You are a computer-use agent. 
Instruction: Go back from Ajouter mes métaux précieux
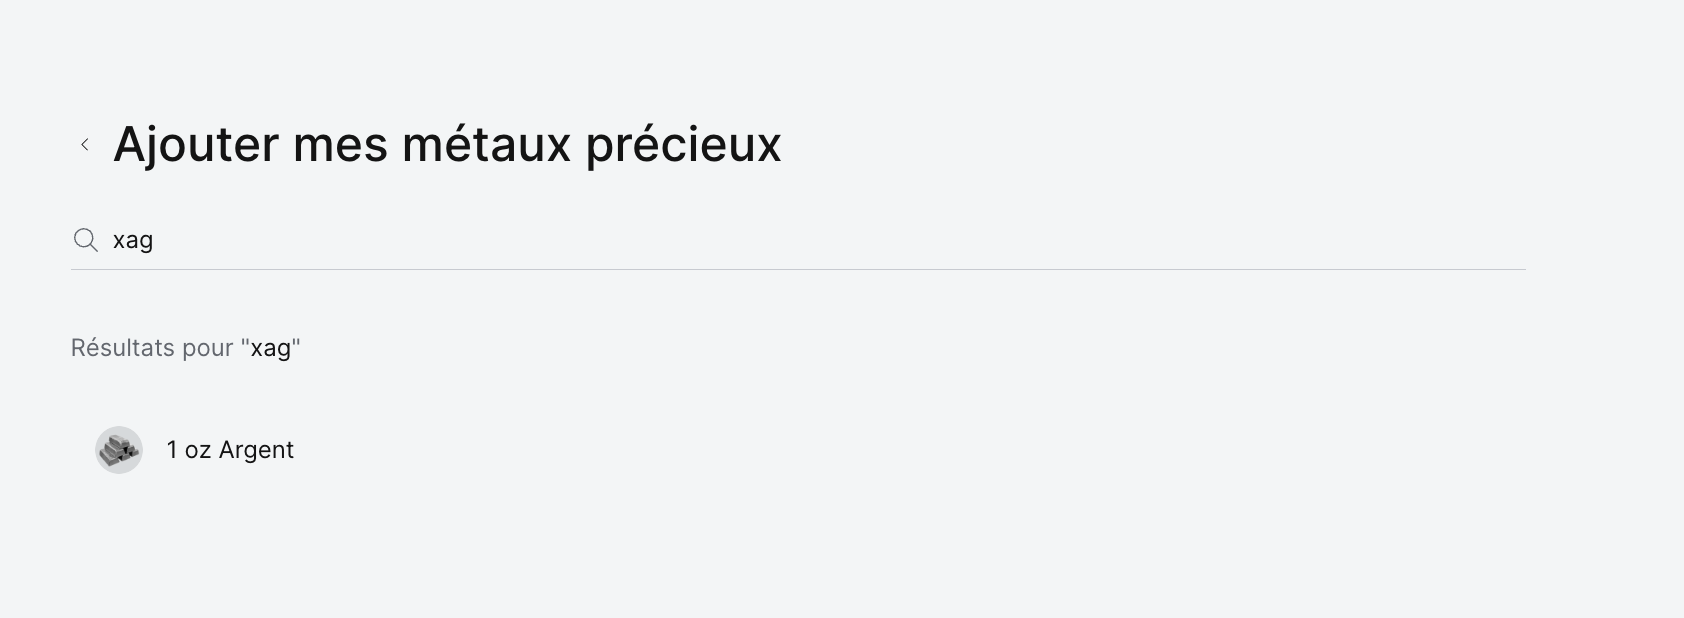(85, 145)
